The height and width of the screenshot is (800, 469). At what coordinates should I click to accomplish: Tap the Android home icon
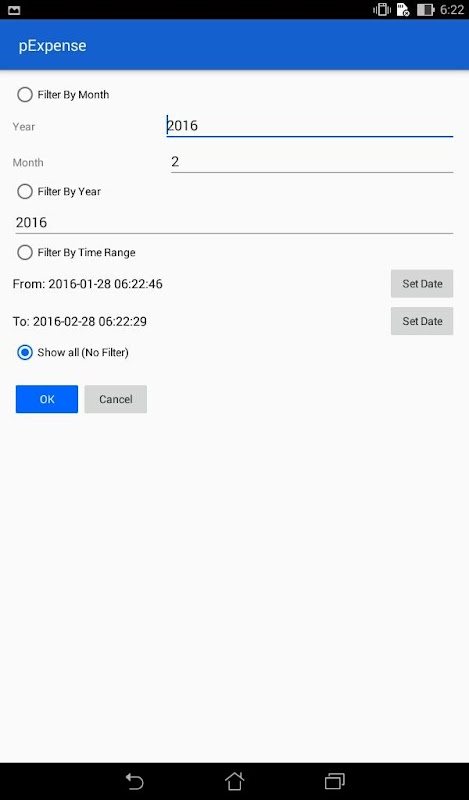(234, 781)
